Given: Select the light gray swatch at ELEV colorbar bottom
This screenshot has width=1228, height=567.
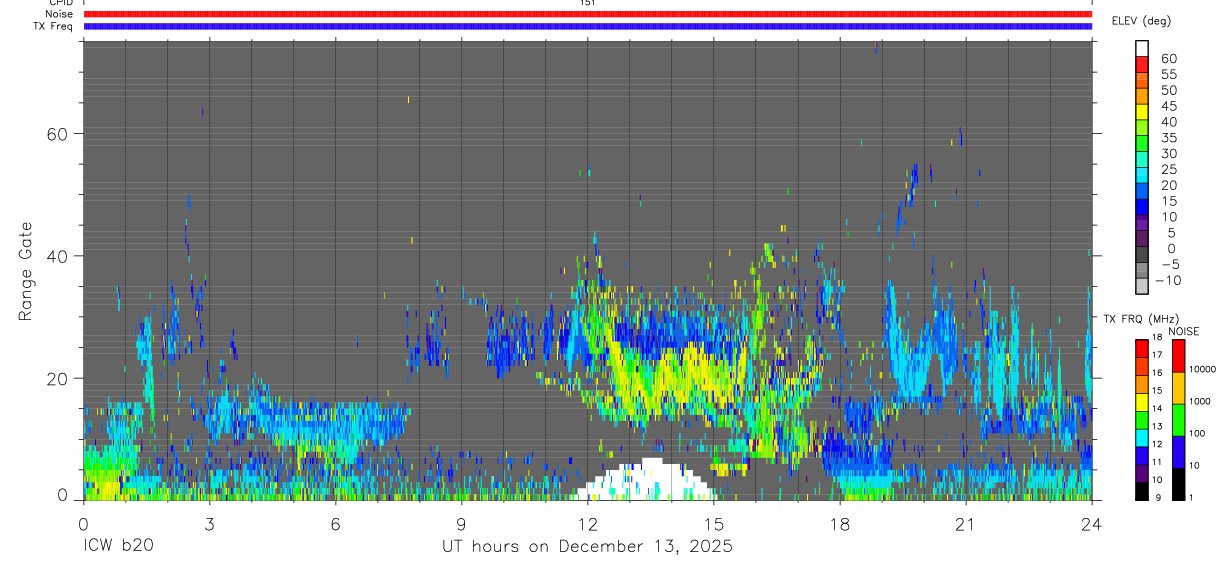Looking at the screenshot, I should pyautogui.click(x=1142, y=286).
